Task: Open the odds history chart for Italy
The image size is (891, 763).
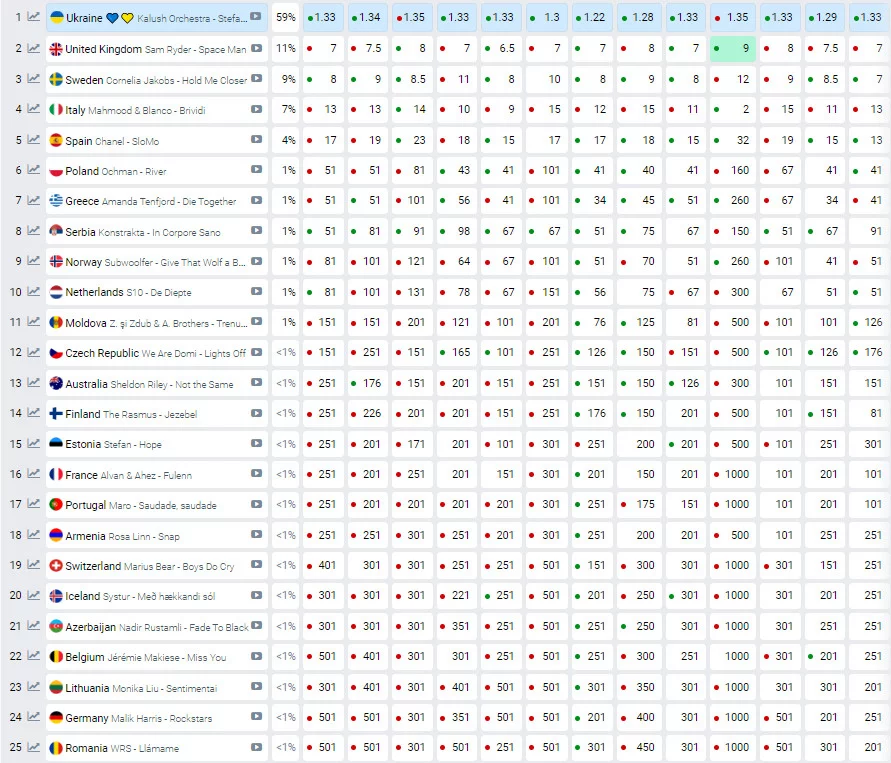Action: pyautogui.click(x=34, y=109)
